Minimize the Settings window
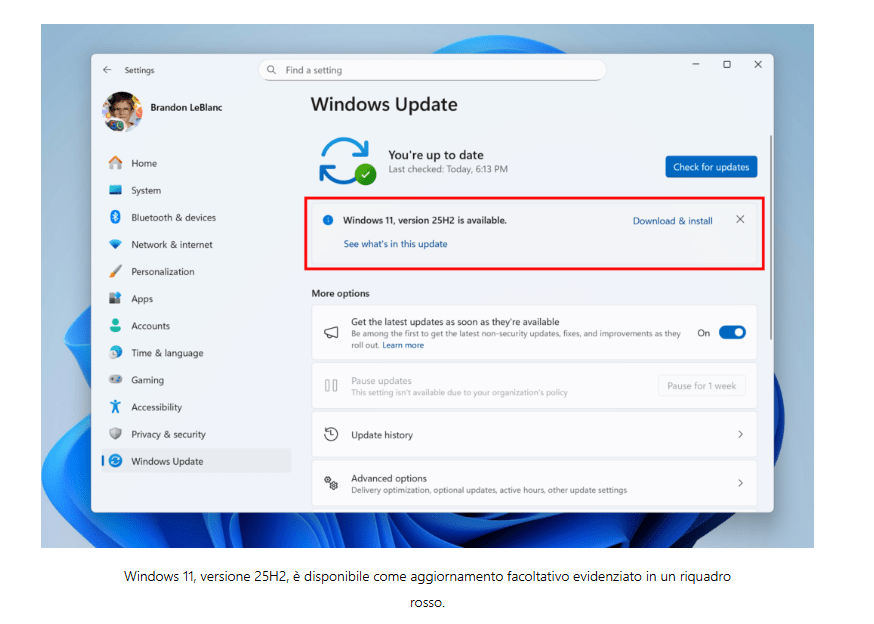 (x=696, y=65)
